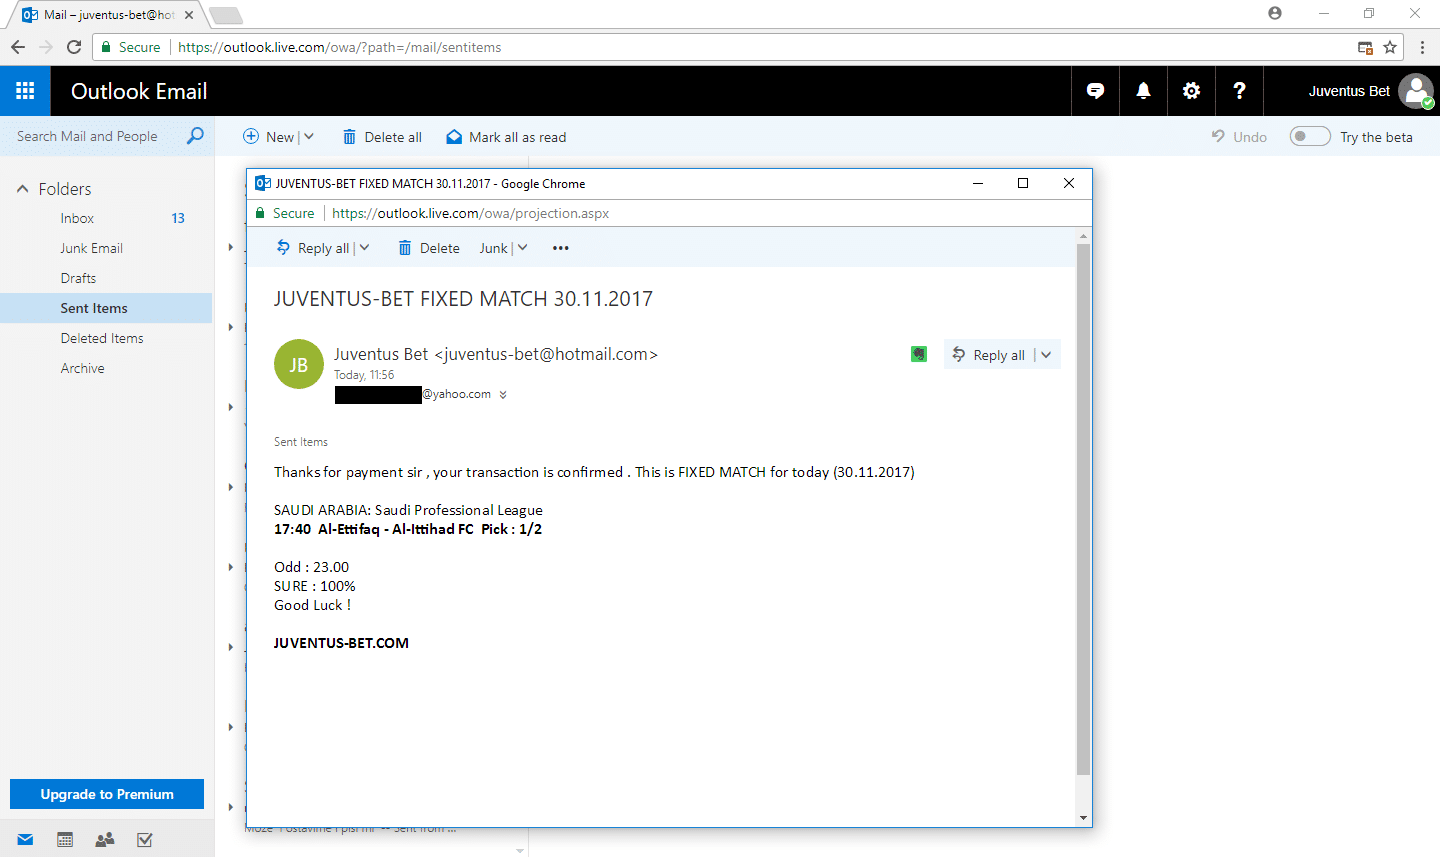
Task: Expand New dropdown arrow
Action: (309, 136)
